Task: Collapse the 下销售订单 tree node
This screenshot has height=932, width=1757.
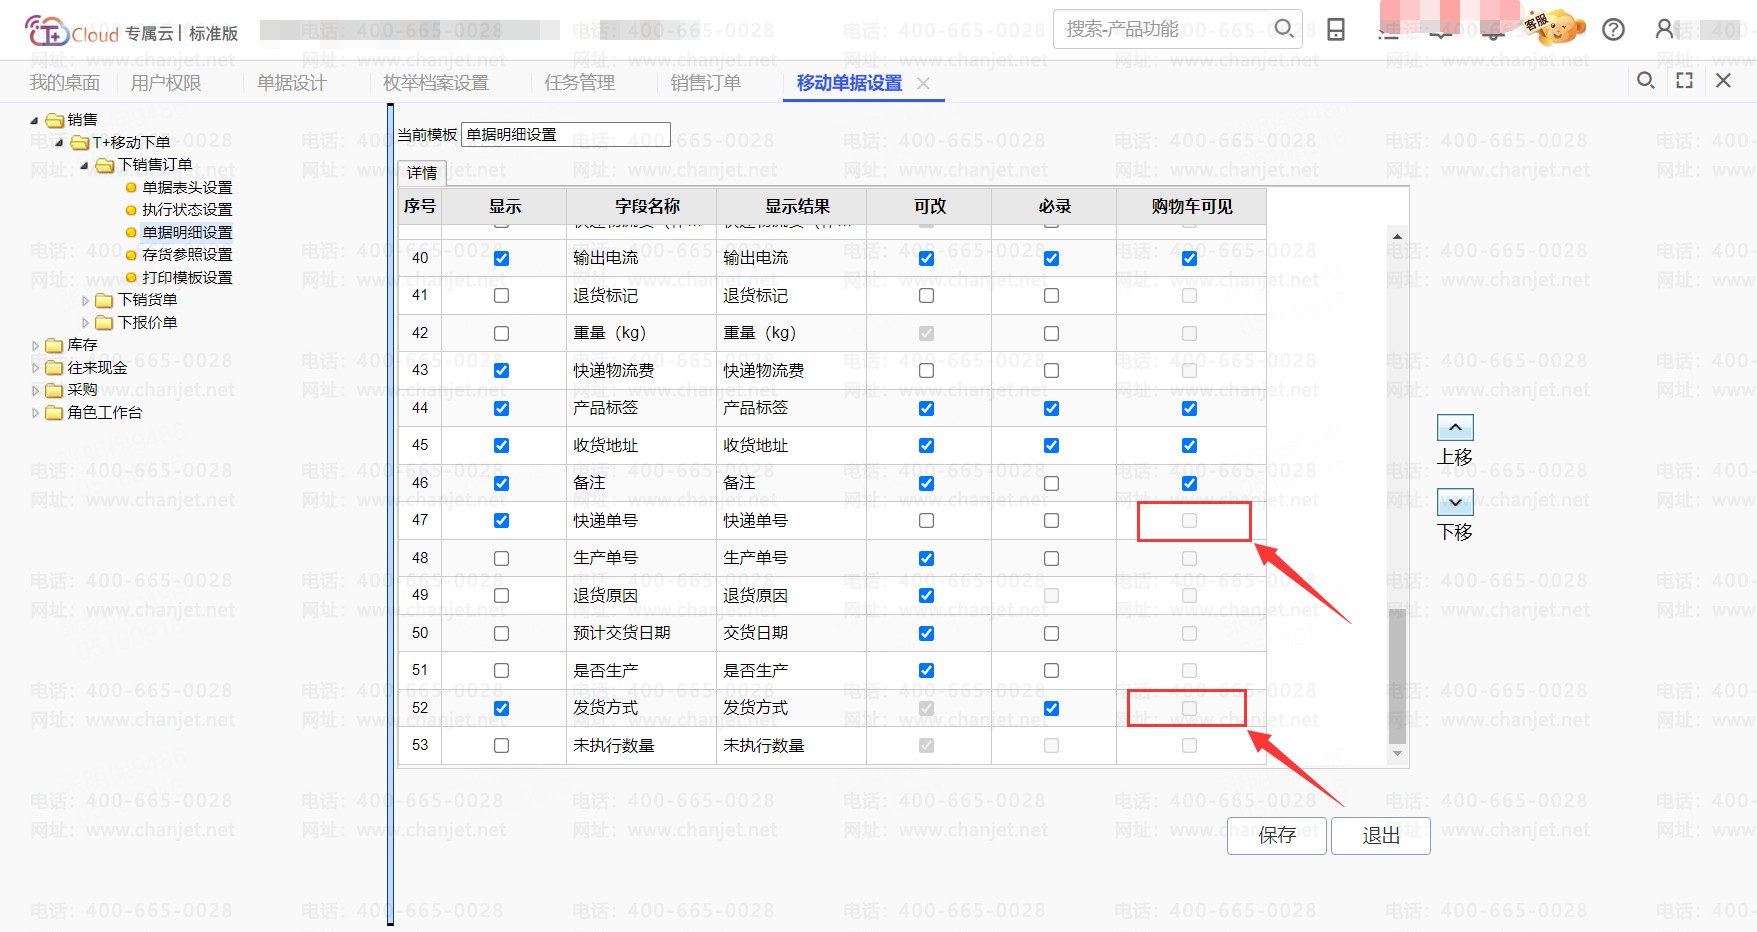Action: [x=85, y=165]
